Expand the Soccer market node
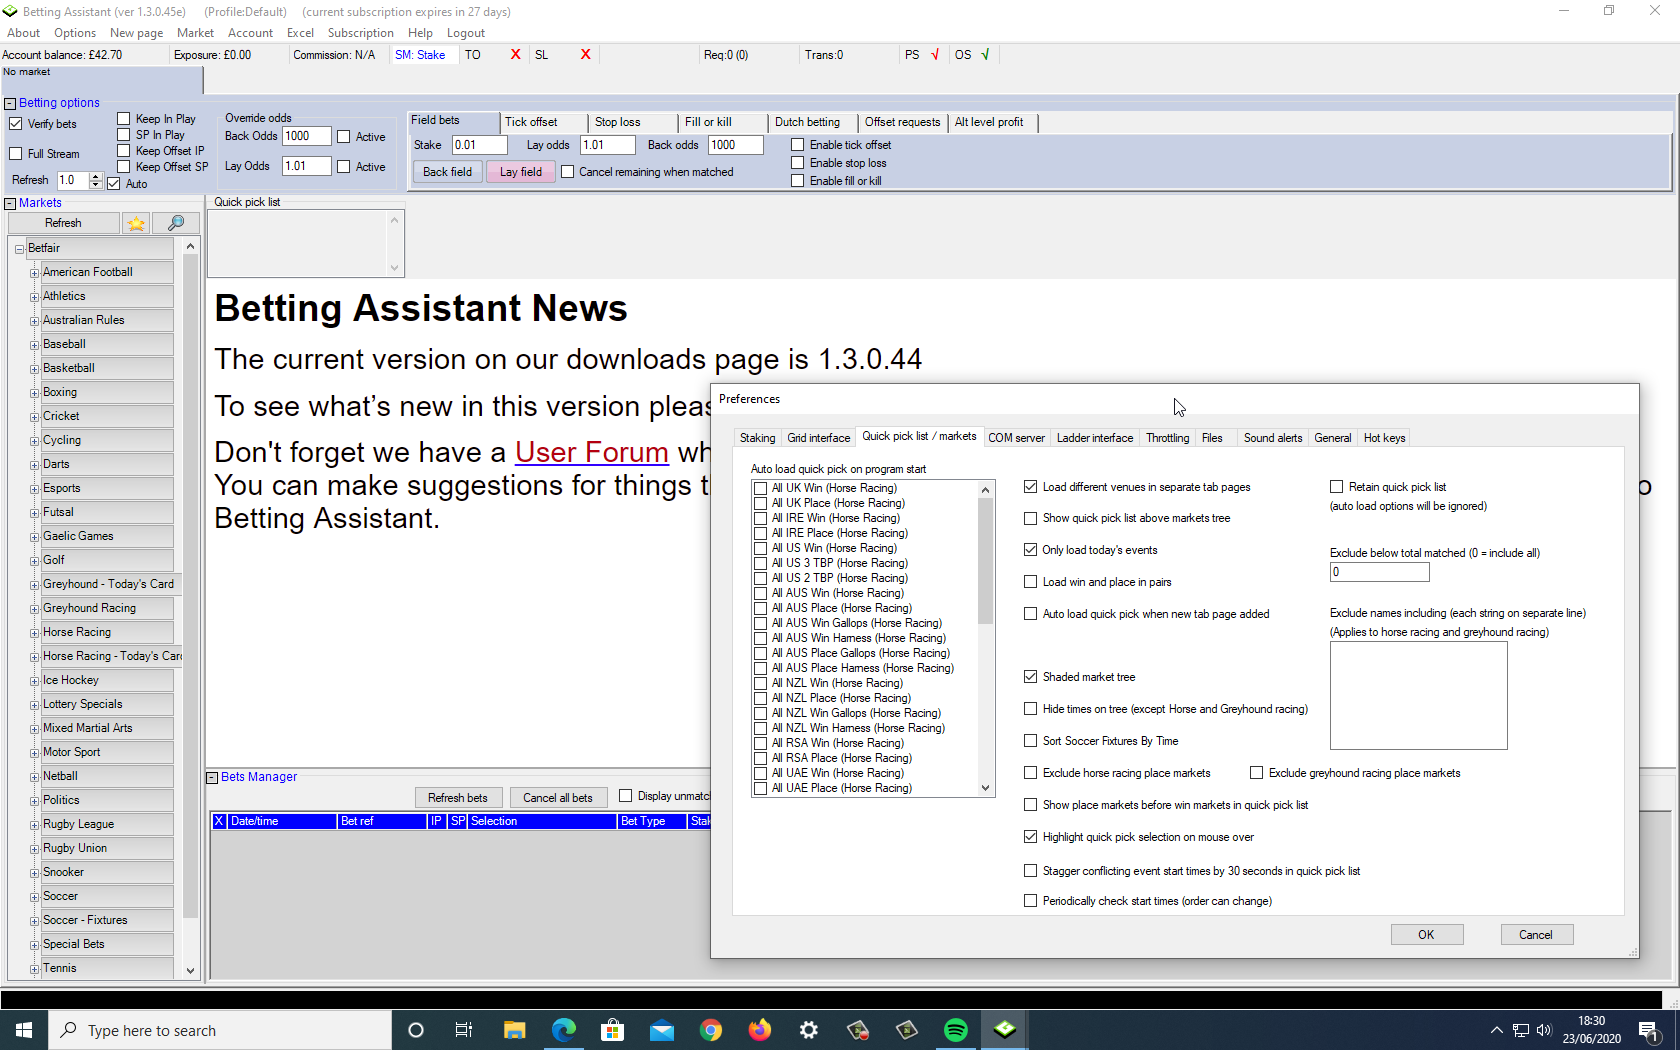Image resolution: width=1680 pixels, height=1050 pixels. point(34,897)
